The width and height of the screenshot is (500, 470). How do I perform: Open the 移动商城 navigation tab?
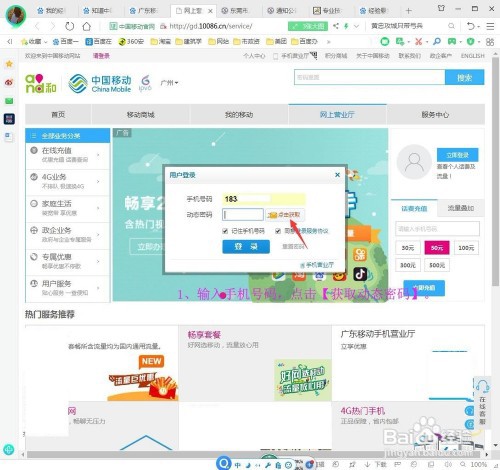[140, 114]
